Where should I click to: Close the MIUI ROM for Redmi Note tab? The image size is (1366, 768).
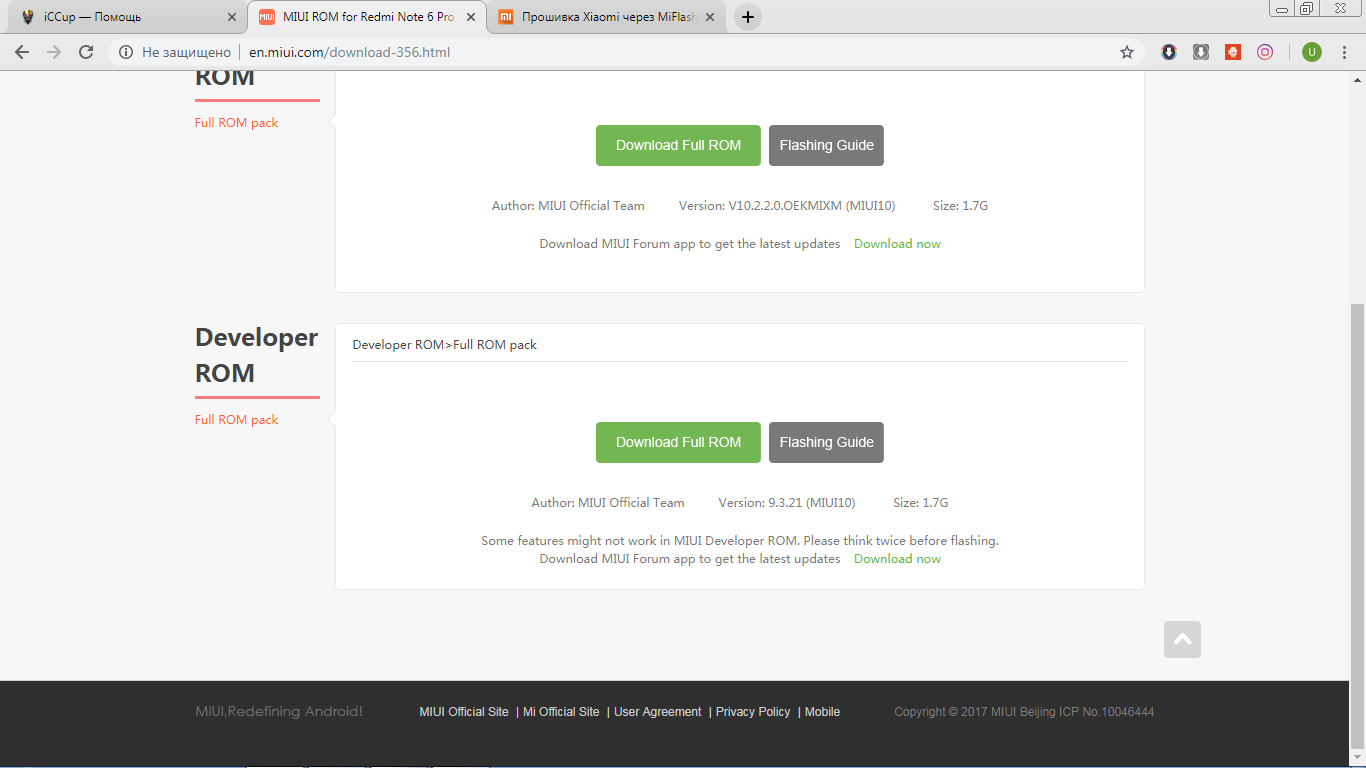[471, 17]
